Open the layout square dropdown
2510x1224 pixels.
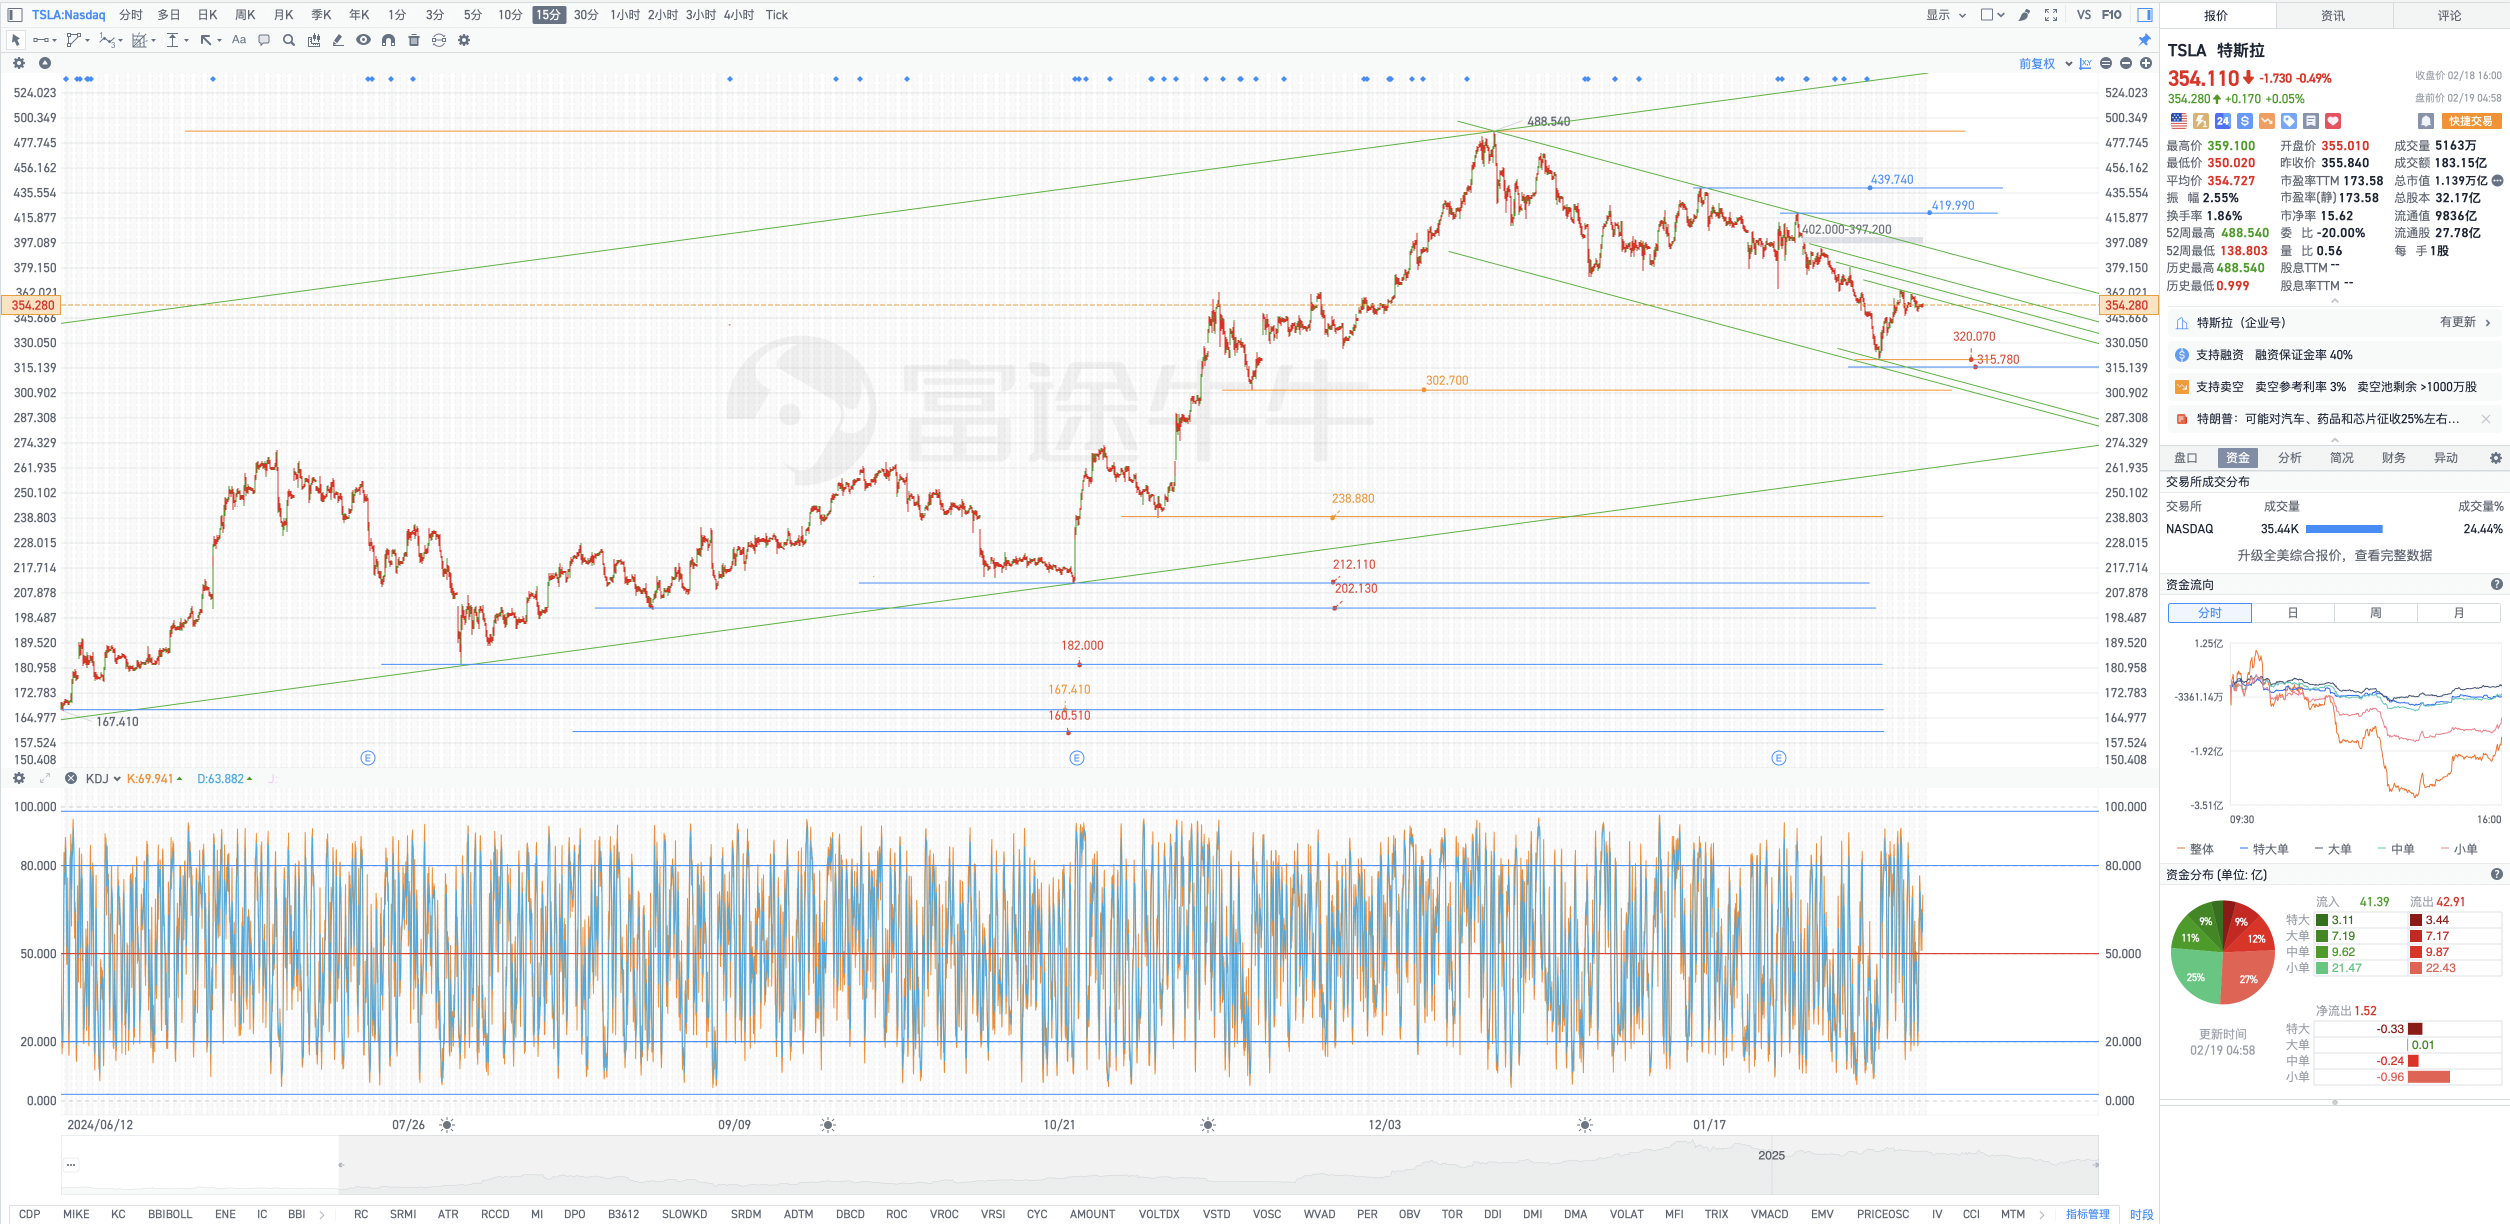click(1992, 15)
